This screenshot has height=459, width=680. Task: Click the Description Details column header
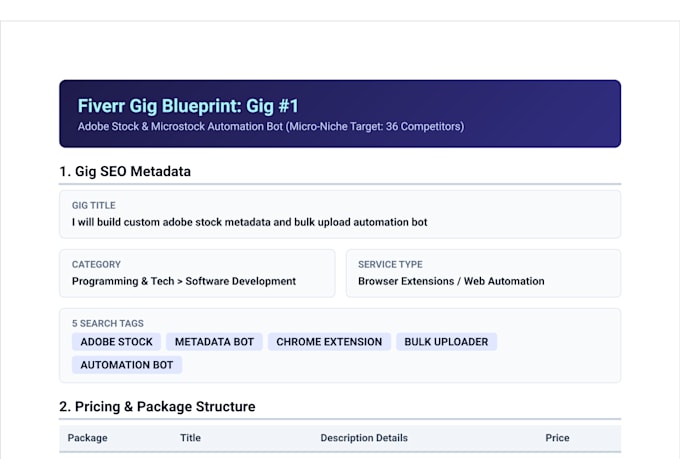364,438
